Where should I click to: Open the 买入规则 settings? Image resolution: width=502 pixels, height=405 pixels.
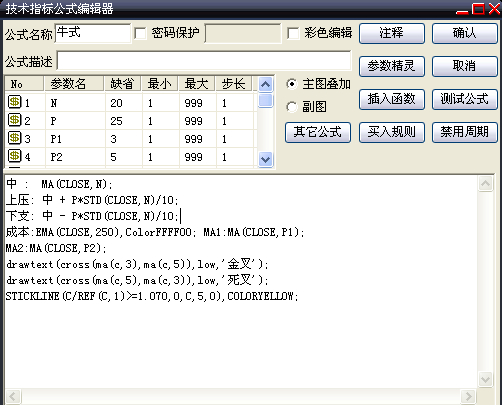pos(392,132)
